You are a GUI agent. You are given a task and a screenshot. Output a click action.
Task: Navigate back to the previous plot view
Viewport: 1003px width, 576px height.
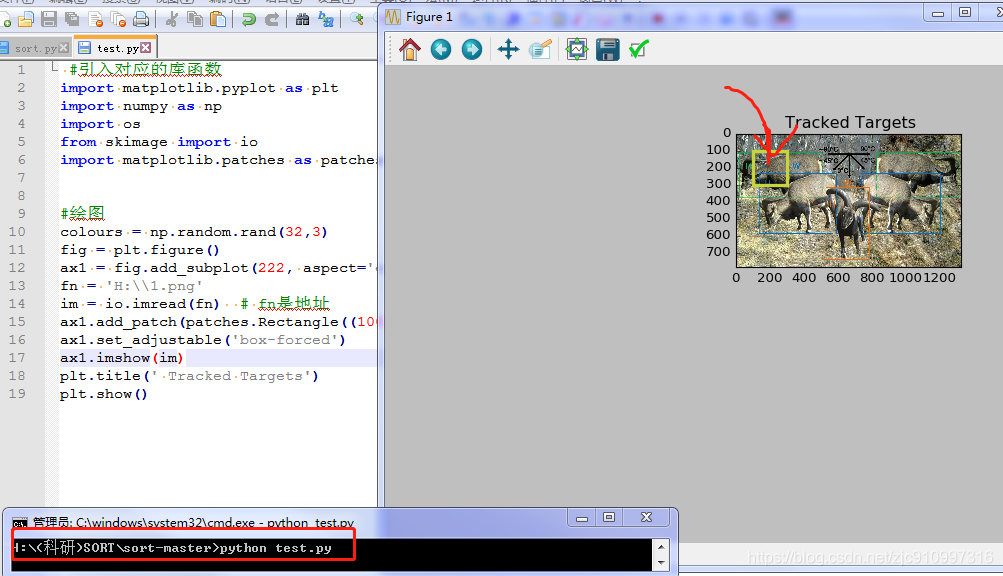(x=440, y=48)
